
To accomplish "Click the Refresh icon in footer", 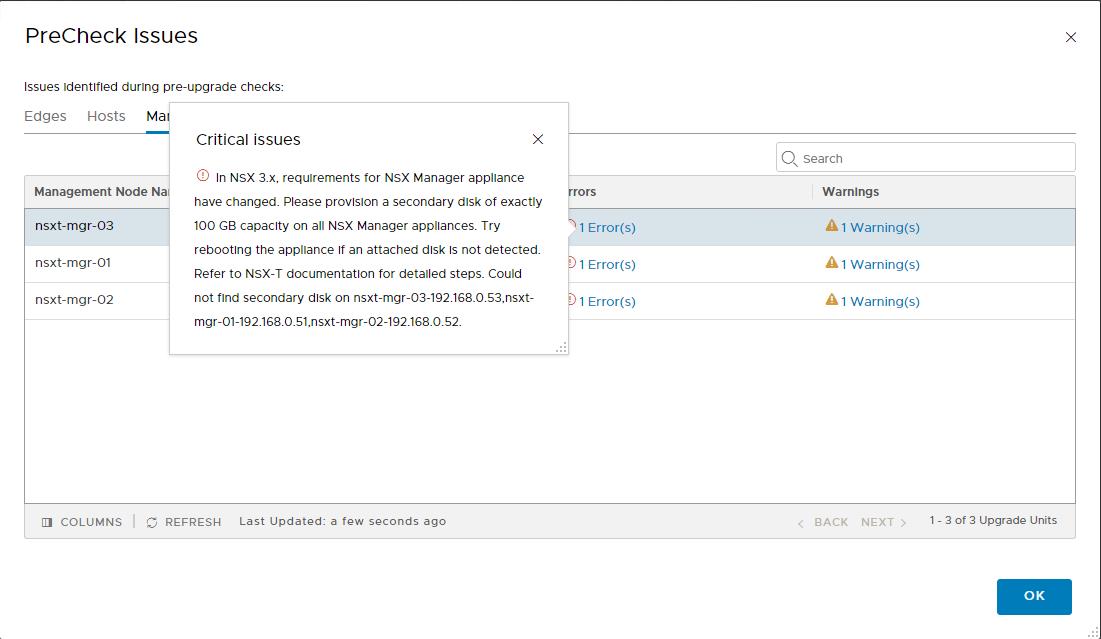I will tap(152, 522).
